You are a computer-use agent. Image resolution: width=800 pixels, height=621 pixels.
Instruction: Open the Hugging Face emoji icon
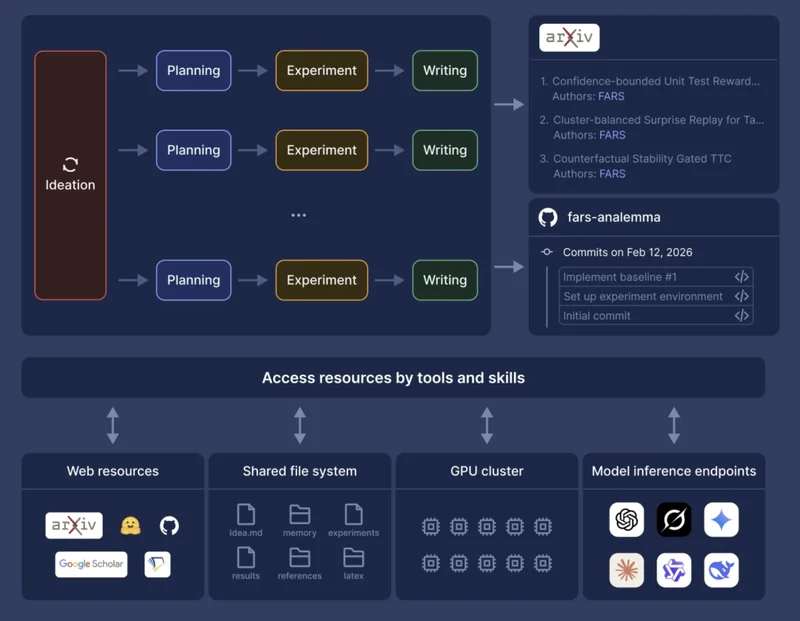pos(130,525)
